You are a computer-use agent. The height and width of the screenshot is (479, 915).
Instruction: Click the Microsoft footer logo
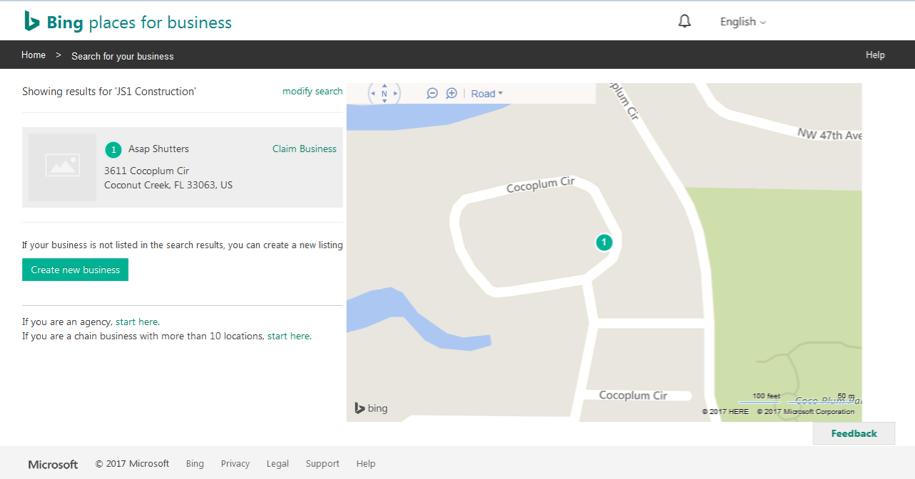pyautogui.click(x=53, y=464)
